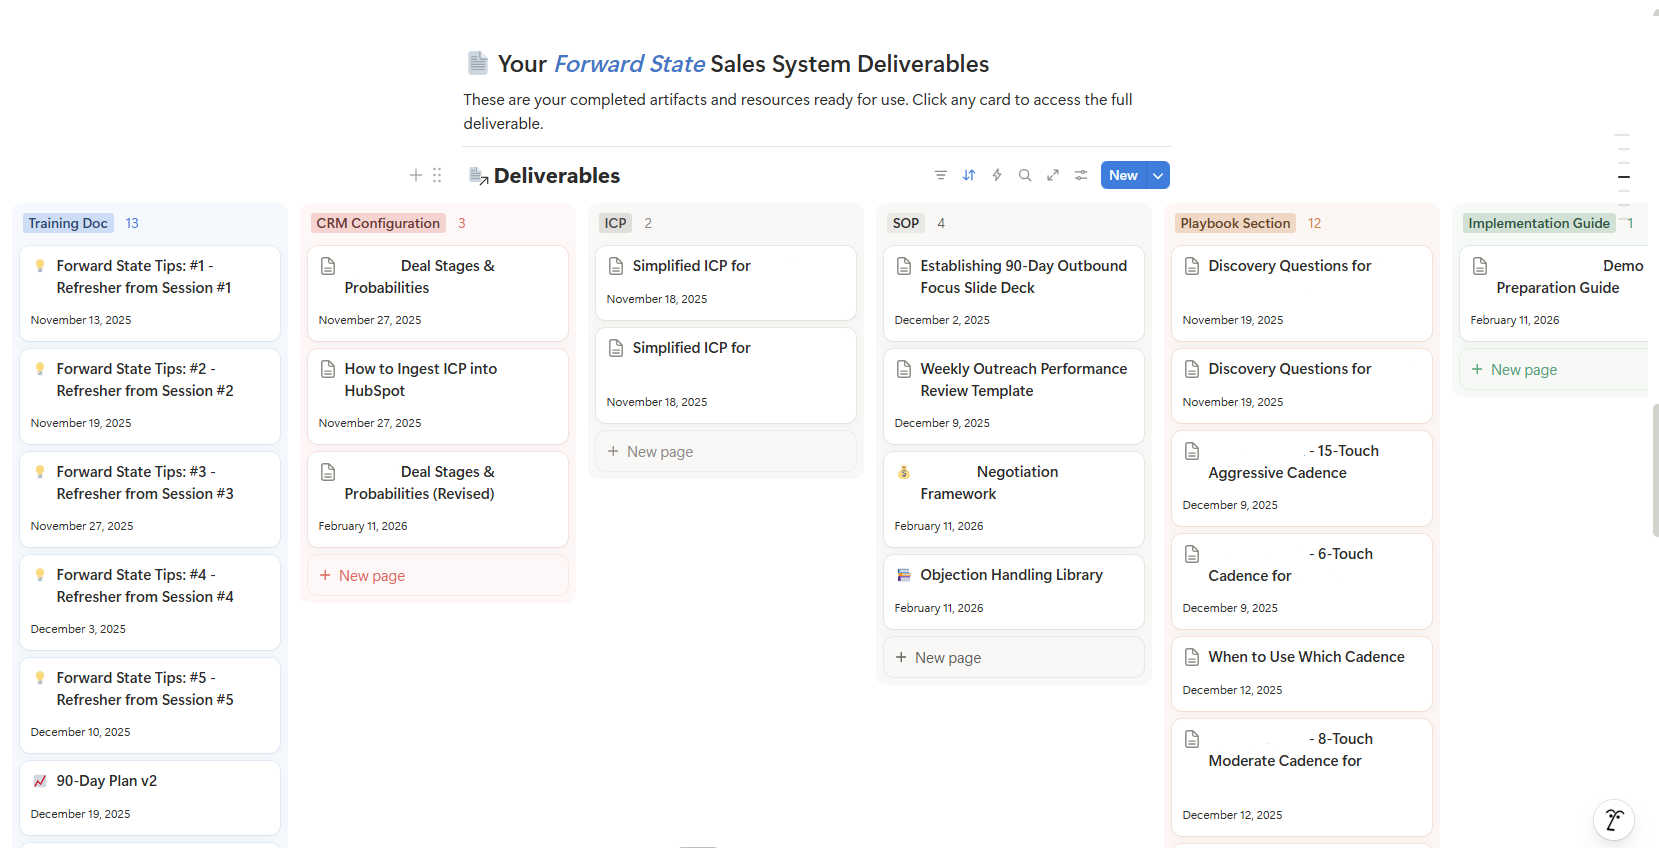Add New page in Implementation Guide column
This screenshot has width=1659, height=848.
[x=1554, y=370]
